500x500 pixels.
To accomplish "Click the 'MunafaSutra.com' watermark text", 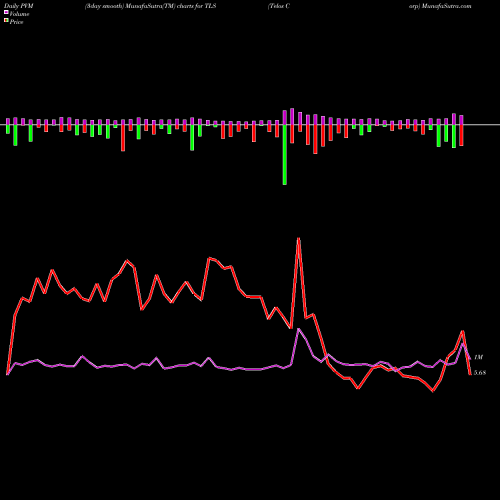I will (446, 6).
